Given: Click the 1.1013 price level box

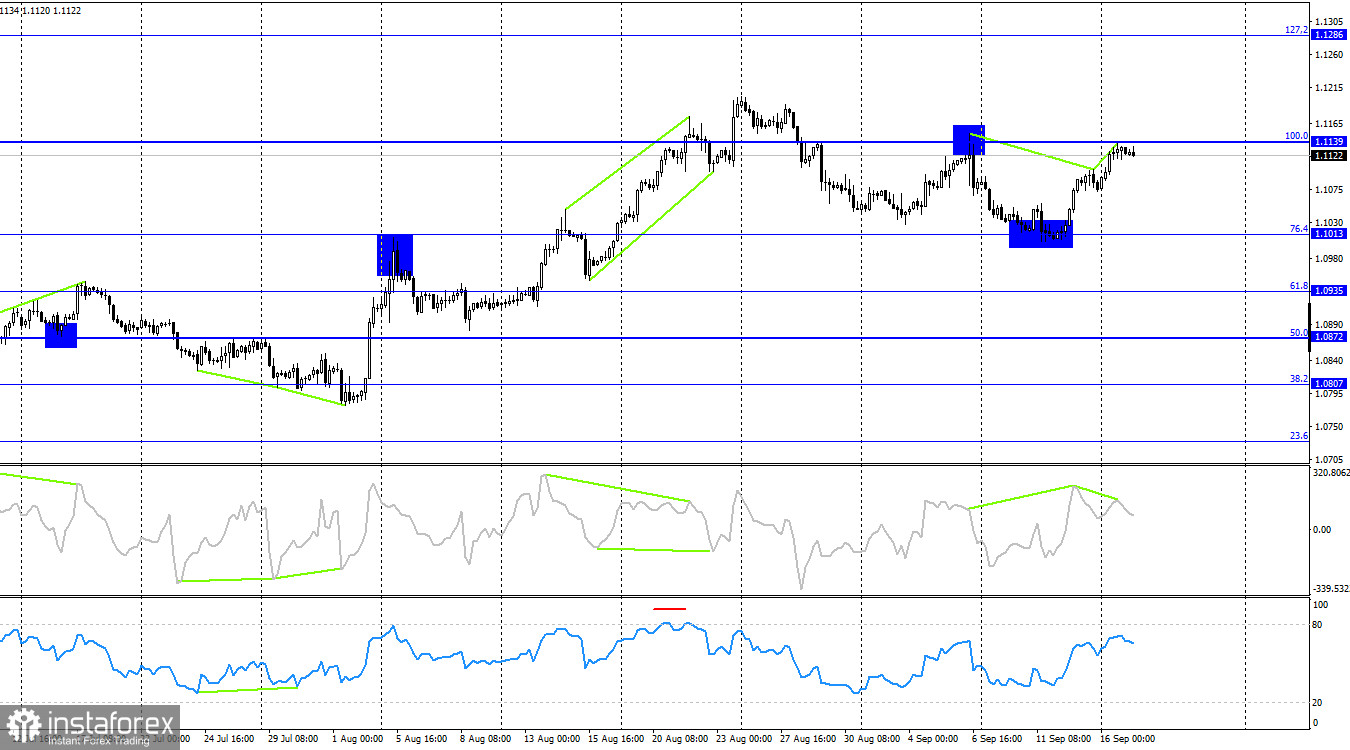Looking at the screenshot, I should pos(1329,234).
